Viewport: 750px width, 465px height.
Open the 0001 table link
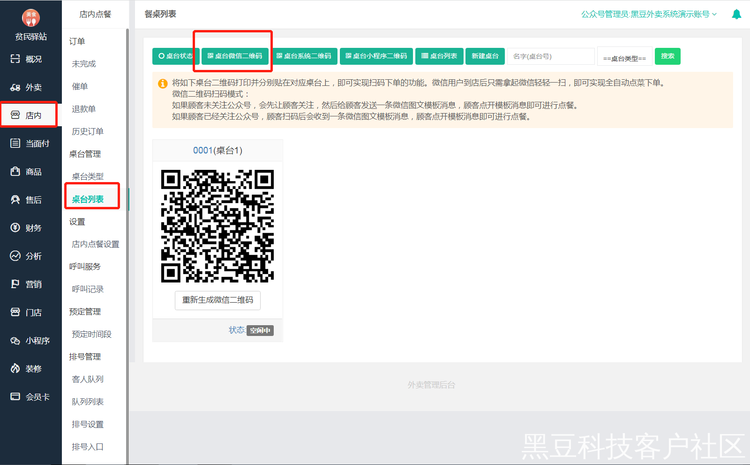tap(203, 150)
